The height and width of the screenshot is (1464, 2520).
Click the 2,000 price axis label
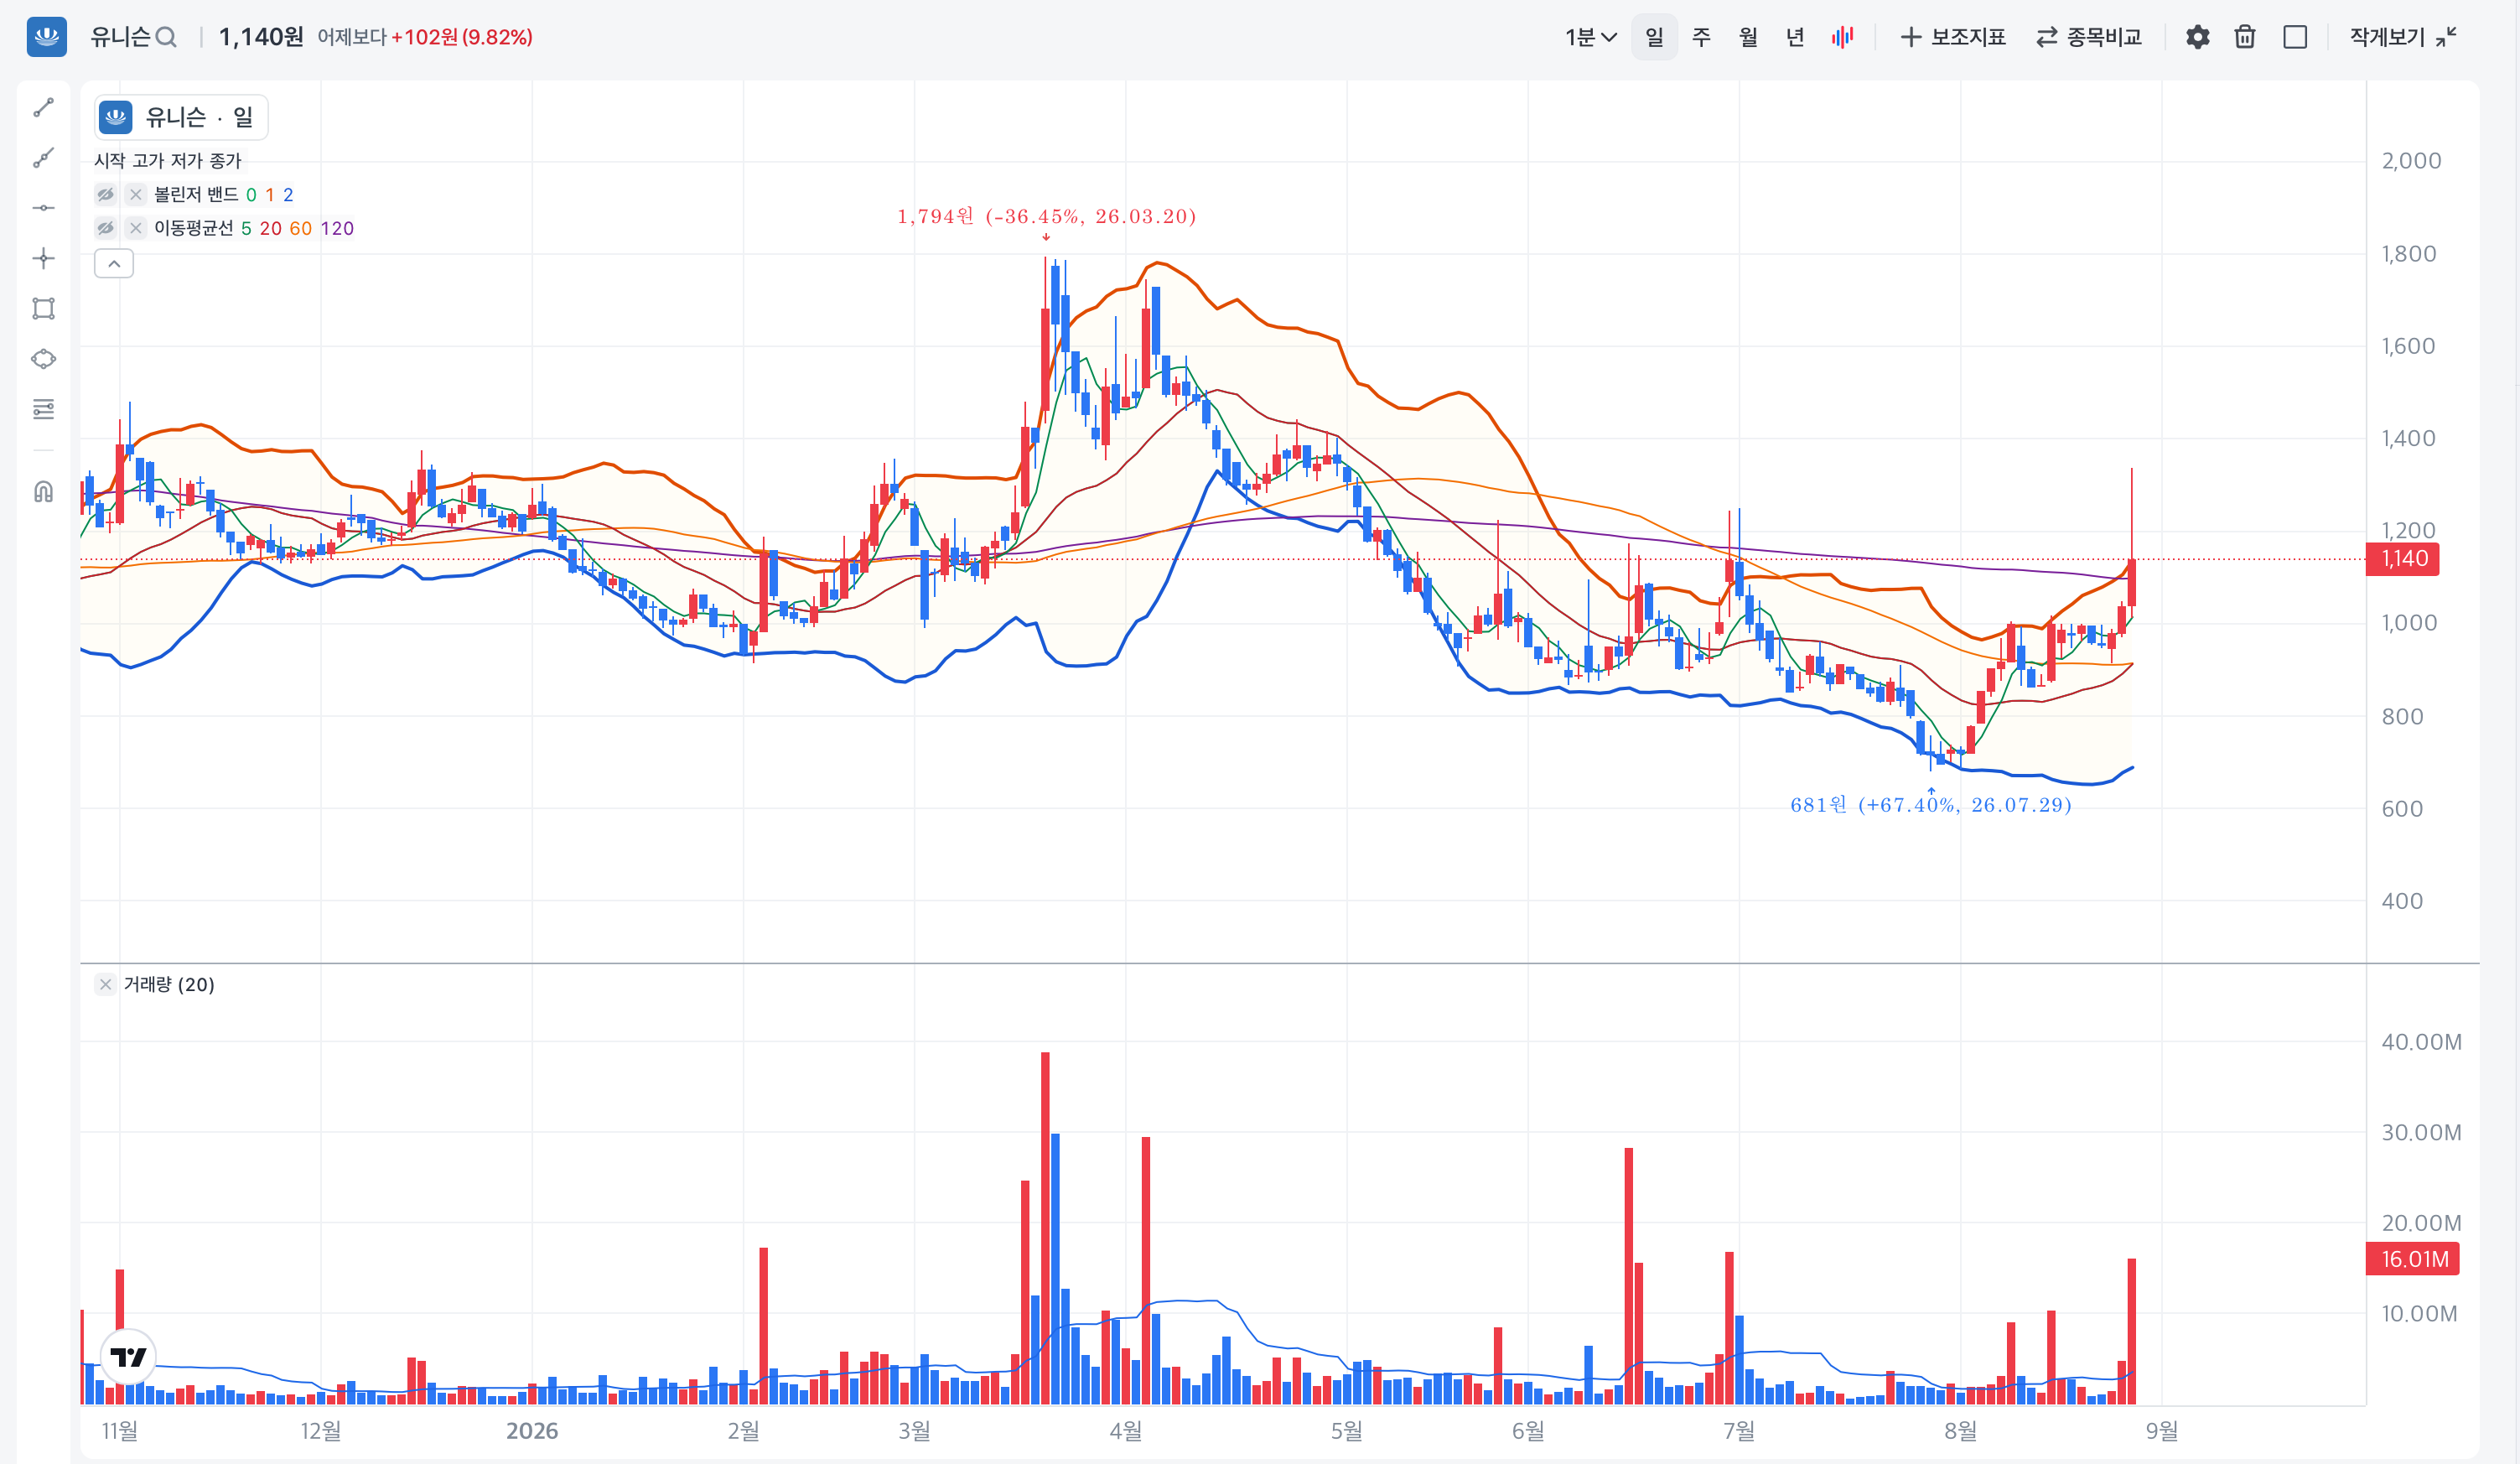(x=2411, y=161)
